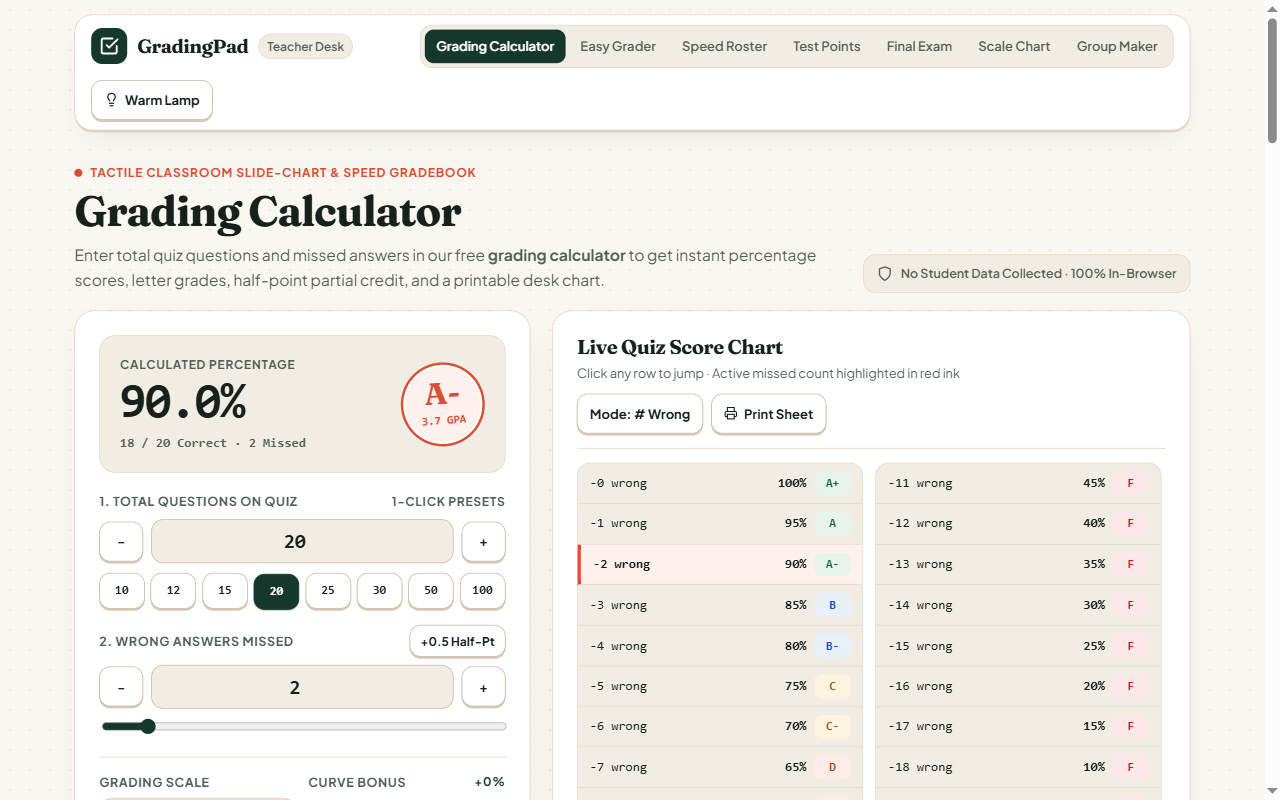Image resolution: width=1280 pixels, height=800 pixels.
Task: Decrease wrong answers with minus button
Action: [x=121, y=688]
